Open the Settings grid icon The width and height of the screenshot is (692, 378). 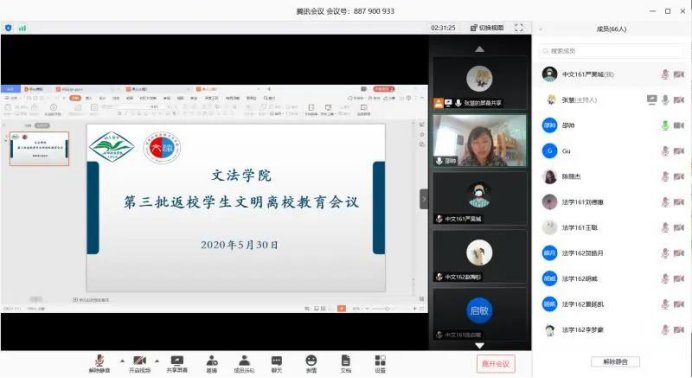380,363
